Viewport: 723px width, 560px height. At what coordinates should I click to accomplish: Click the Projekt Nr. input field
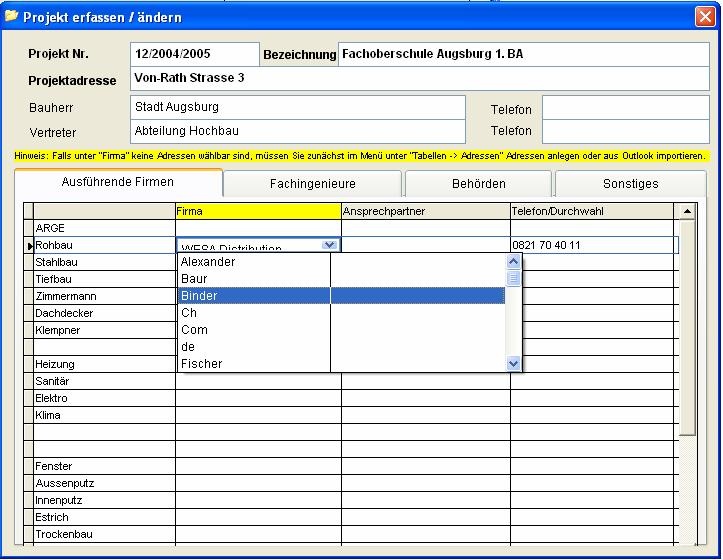tap(194, 54)
